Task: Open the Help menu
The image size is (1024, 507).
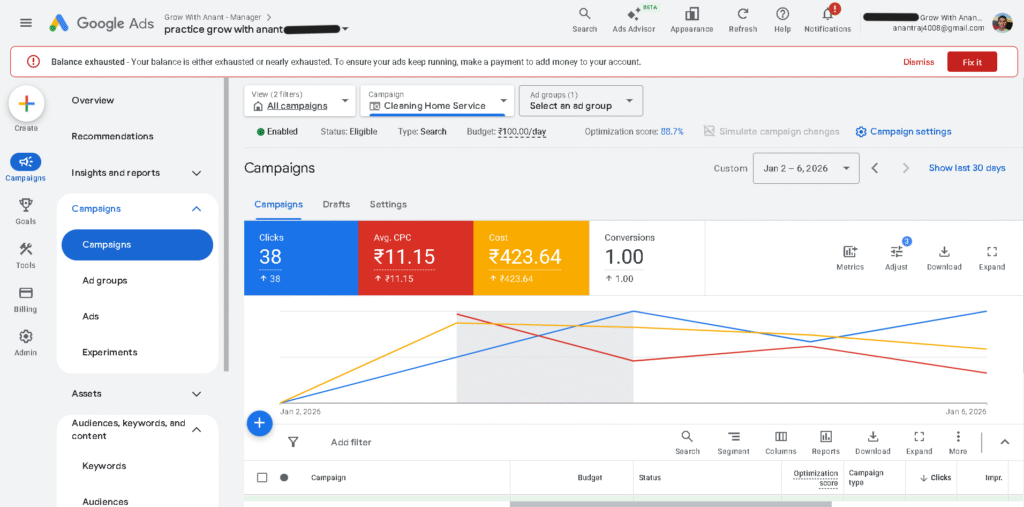Action: 782,20
